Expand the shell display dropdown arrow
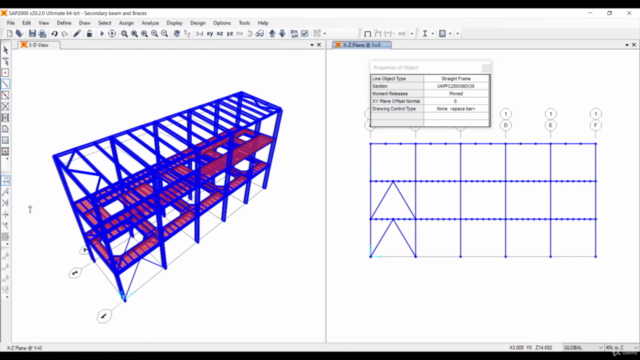 point(450,34)
